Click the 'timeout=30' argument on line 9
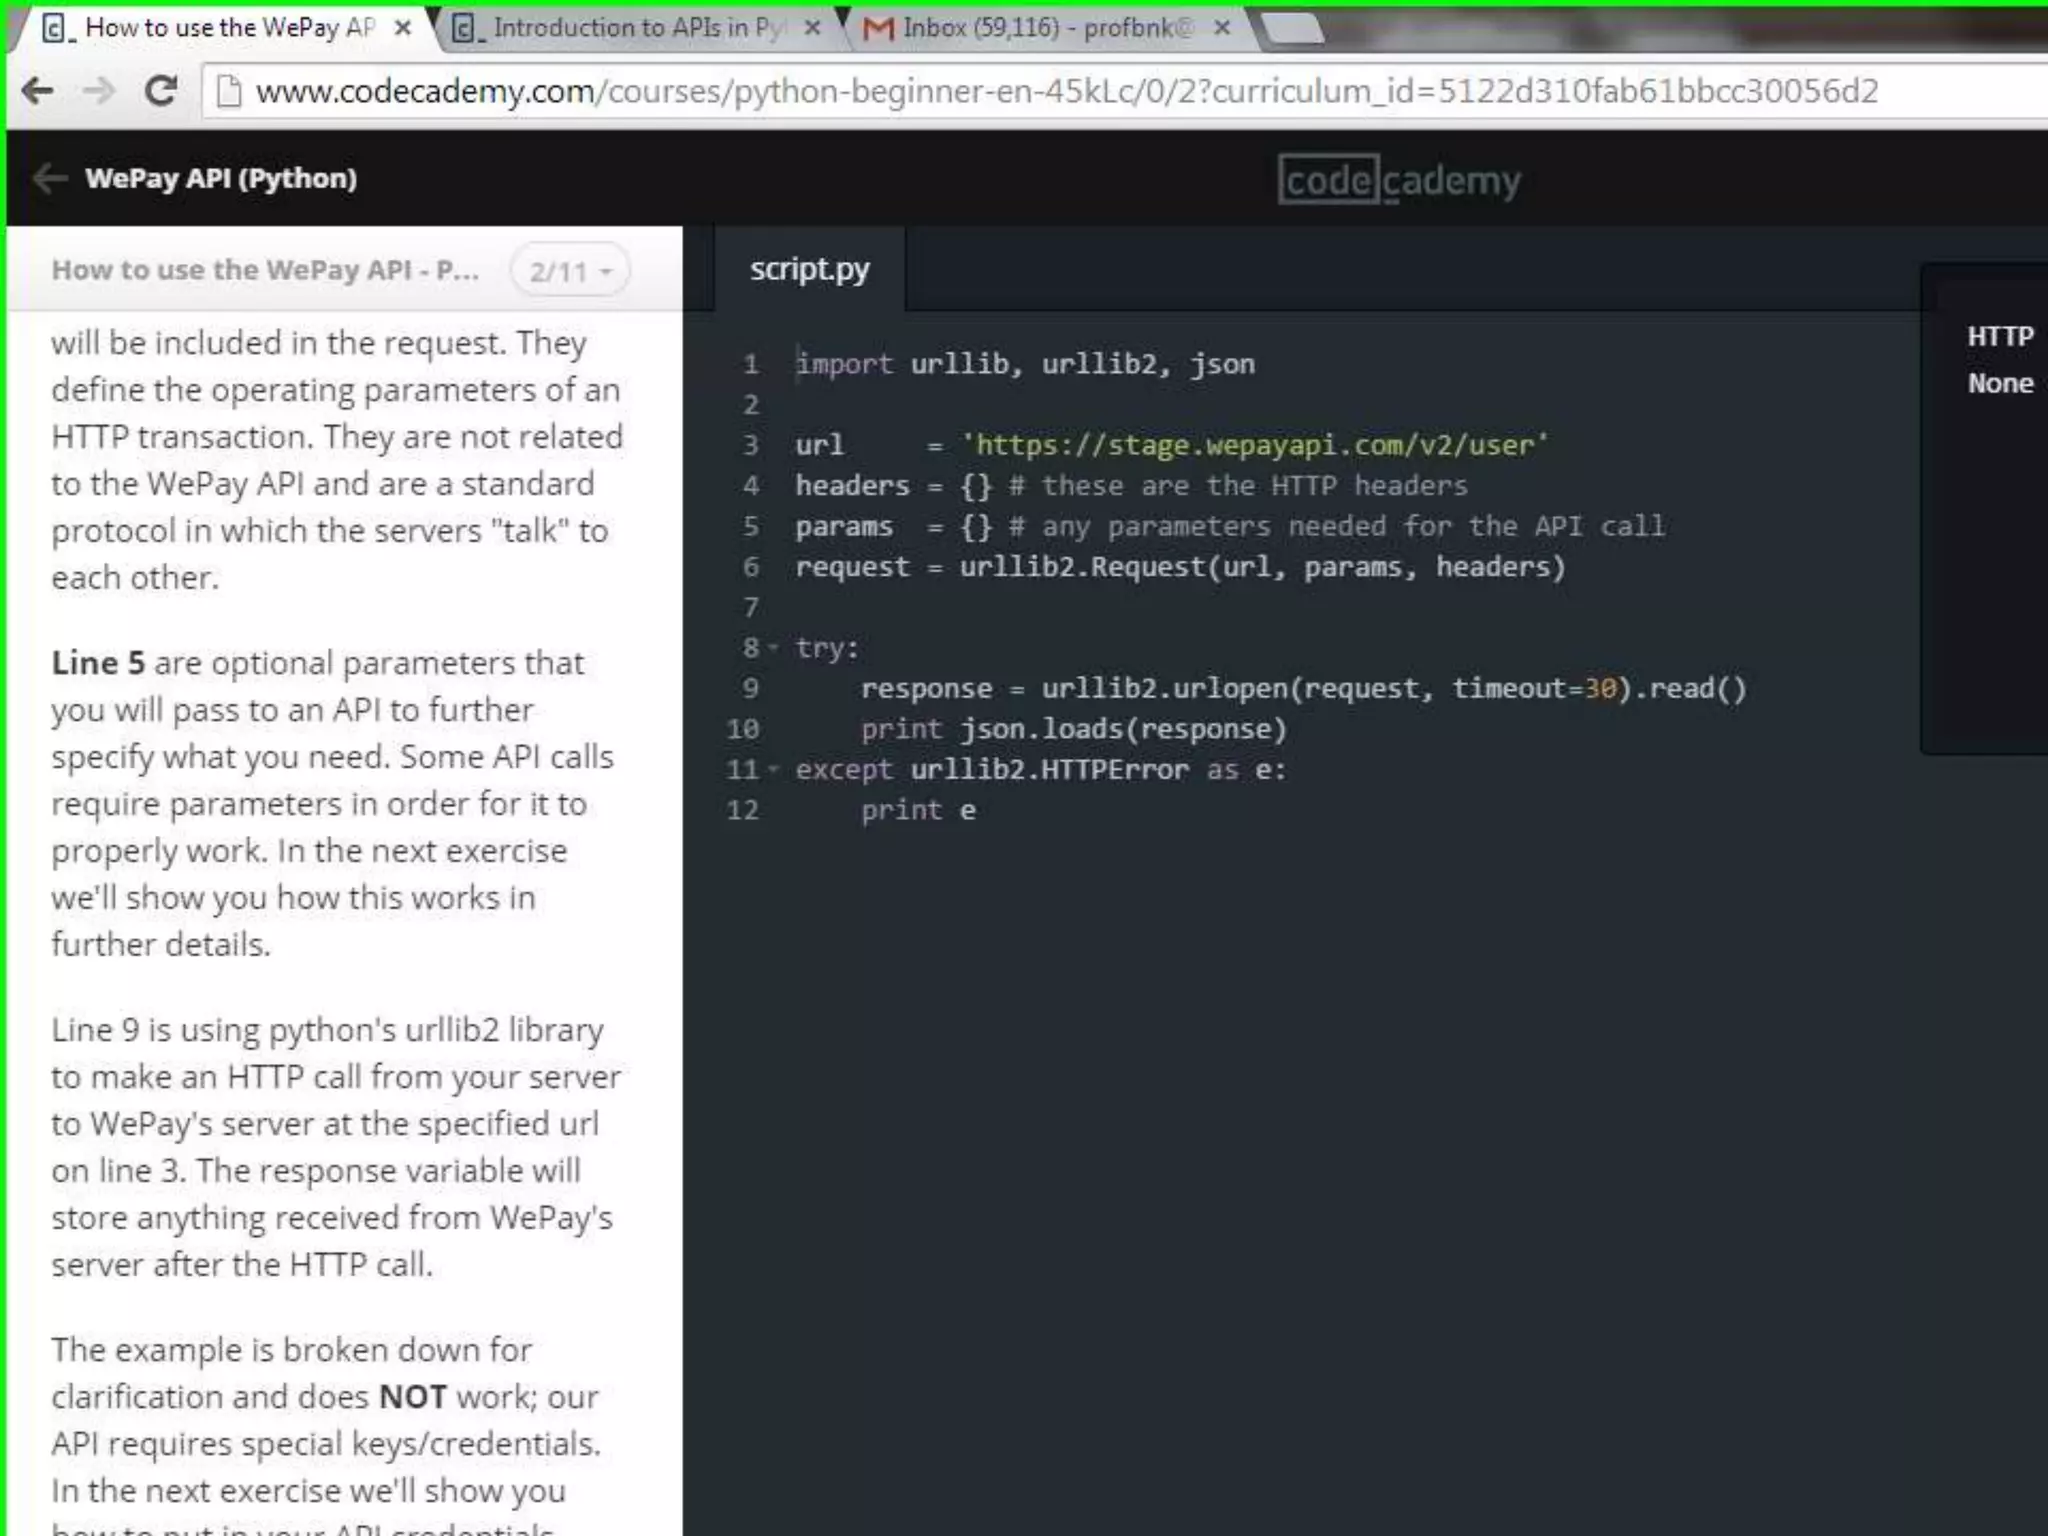The height and width of the screenshot is (1536, 2048). coord(1535,689)
